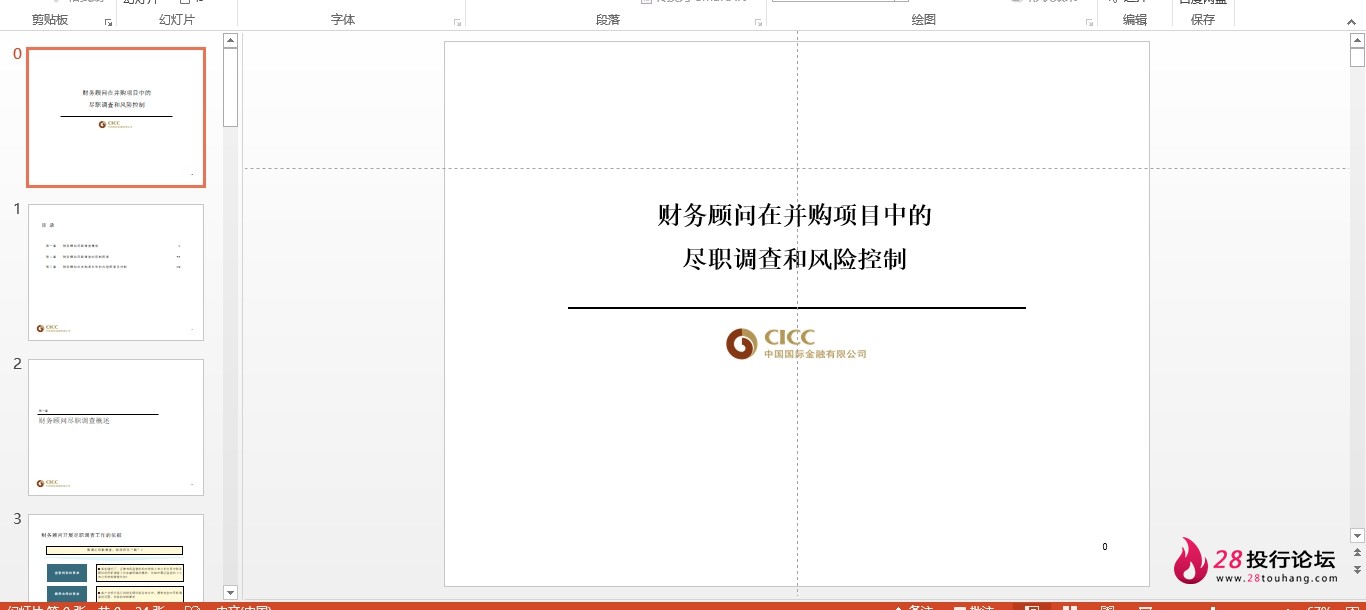Select slide 3 thumbnail with teal boxes
Screen dimensions: 1366x610
coord(116,558)
